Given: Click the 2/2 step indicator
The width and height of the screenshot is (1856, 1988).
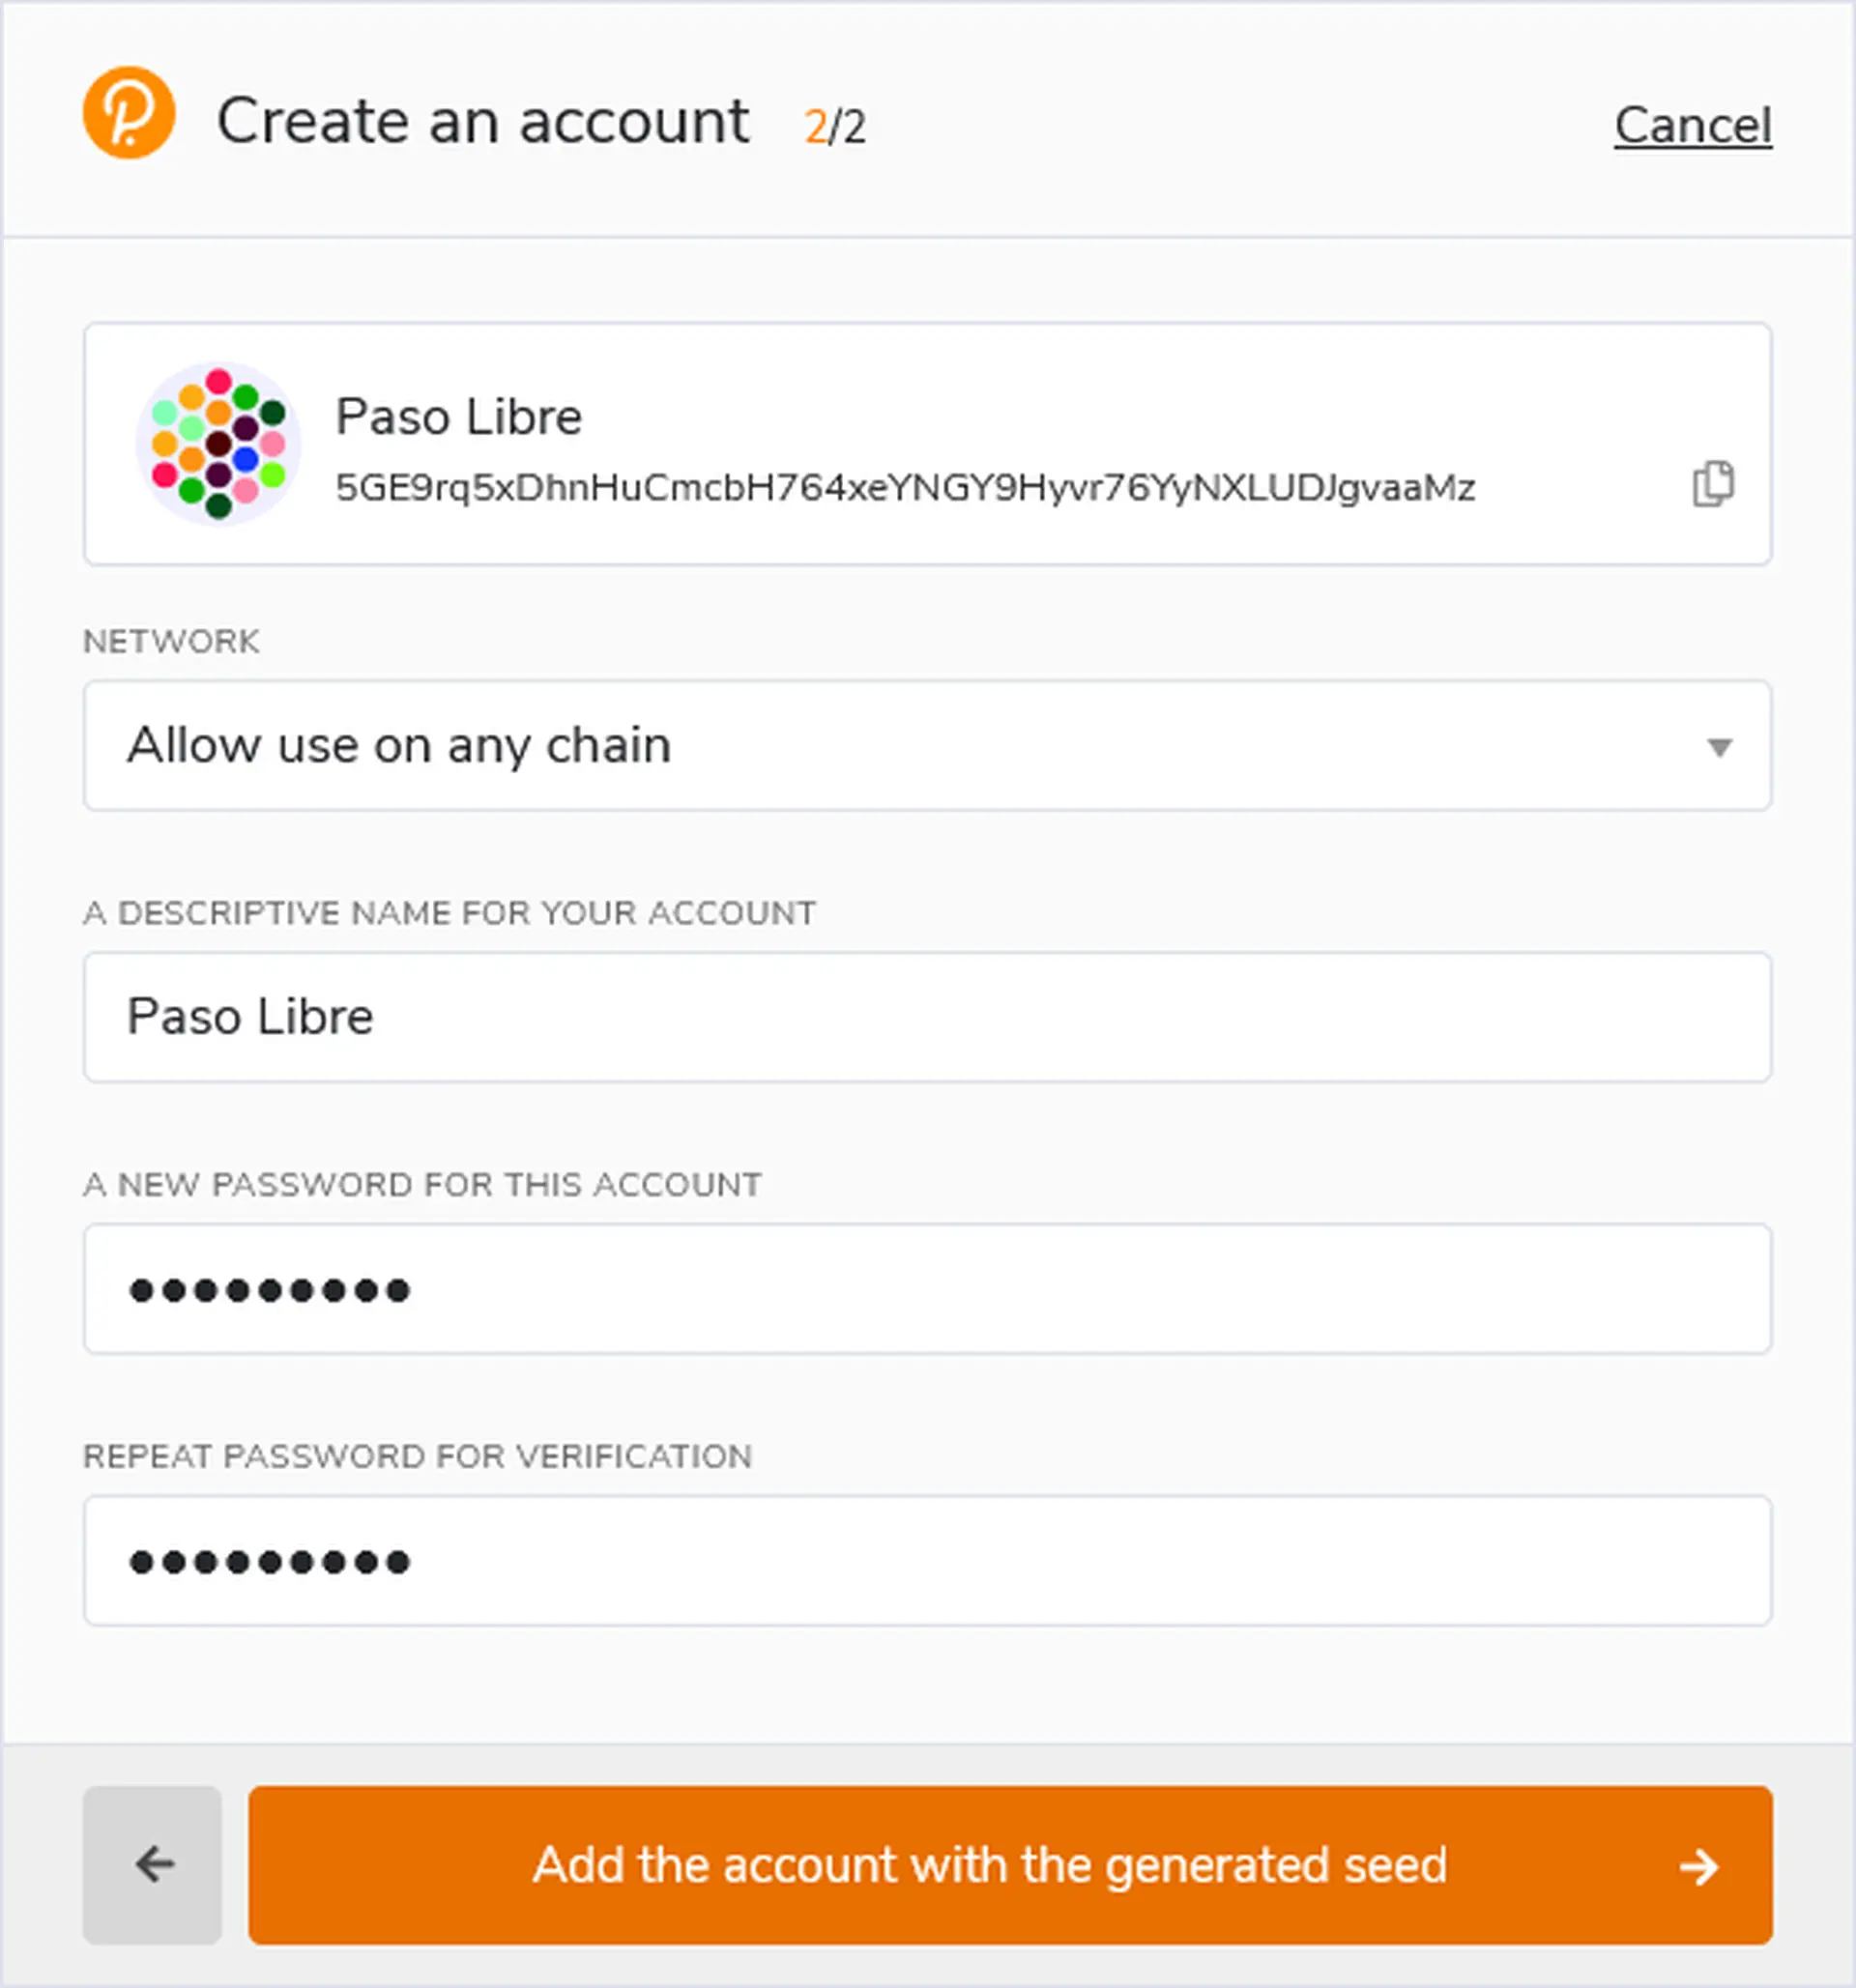Looking at the screenshot, I should tap(835, 127).
